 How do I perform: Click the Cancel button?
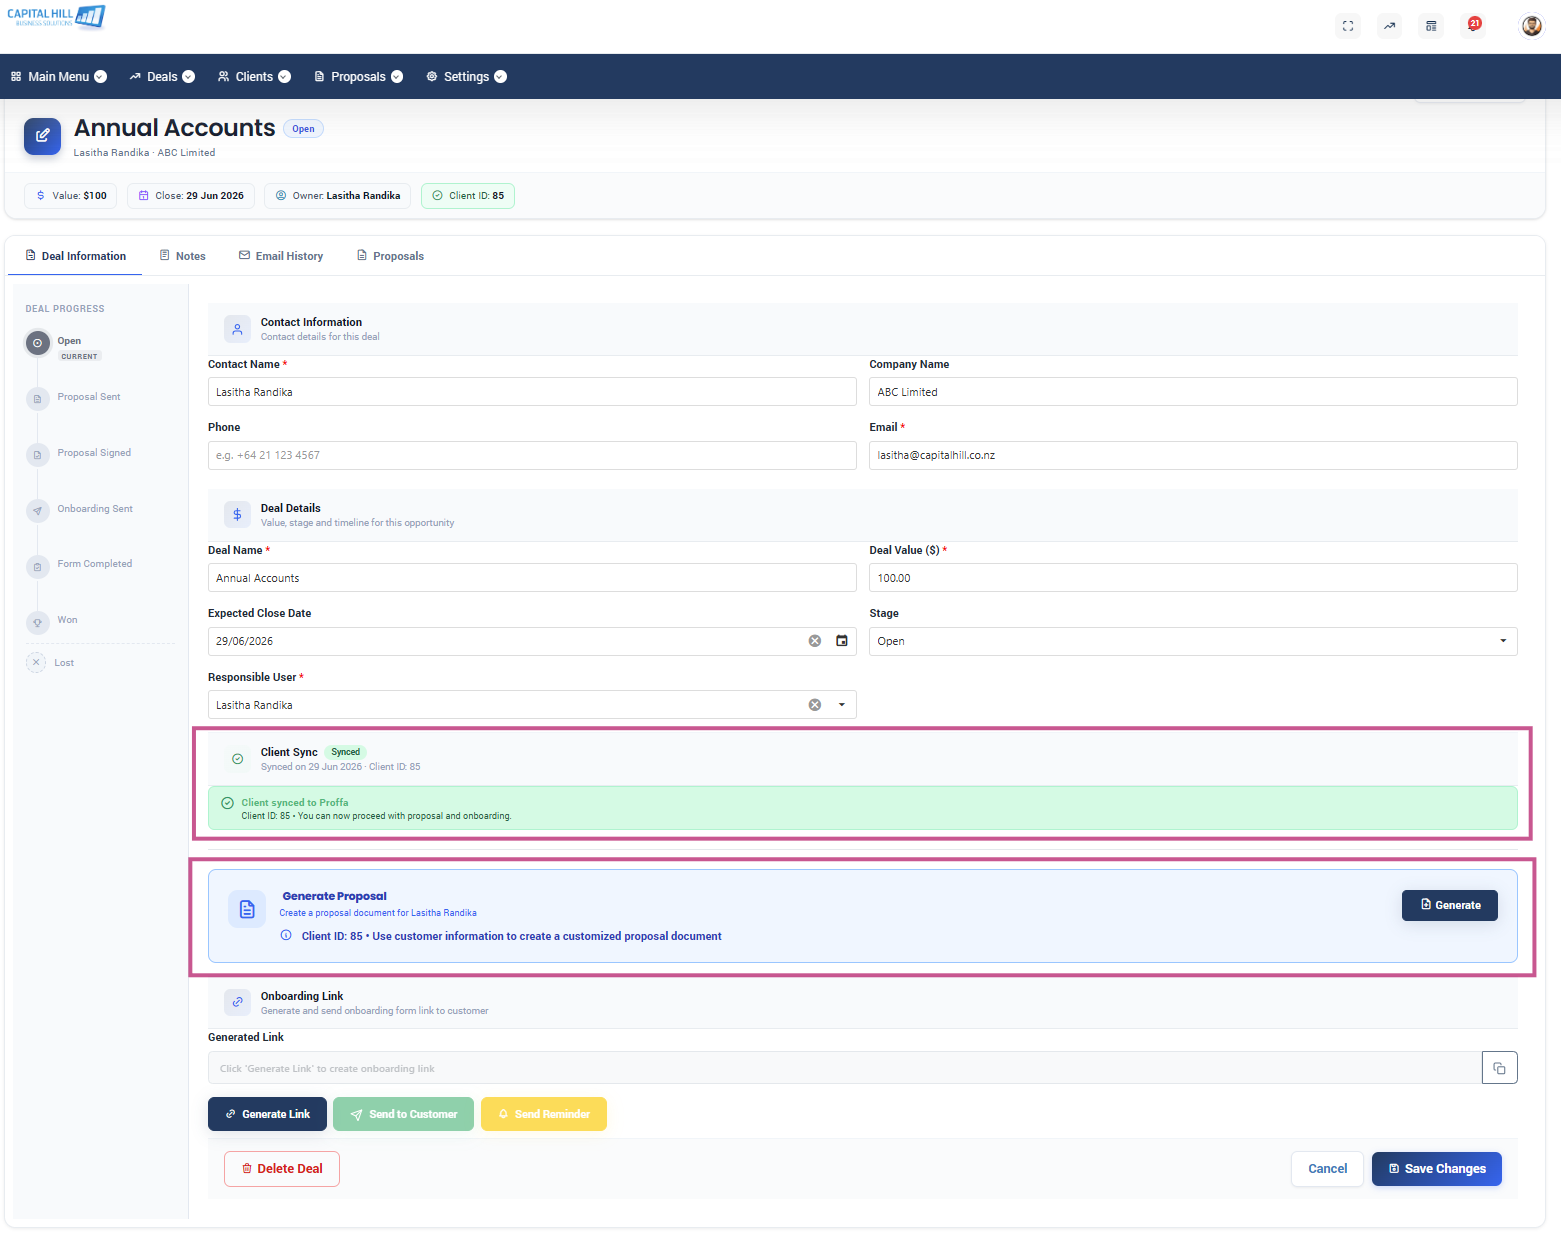tap(1327, 1169)
